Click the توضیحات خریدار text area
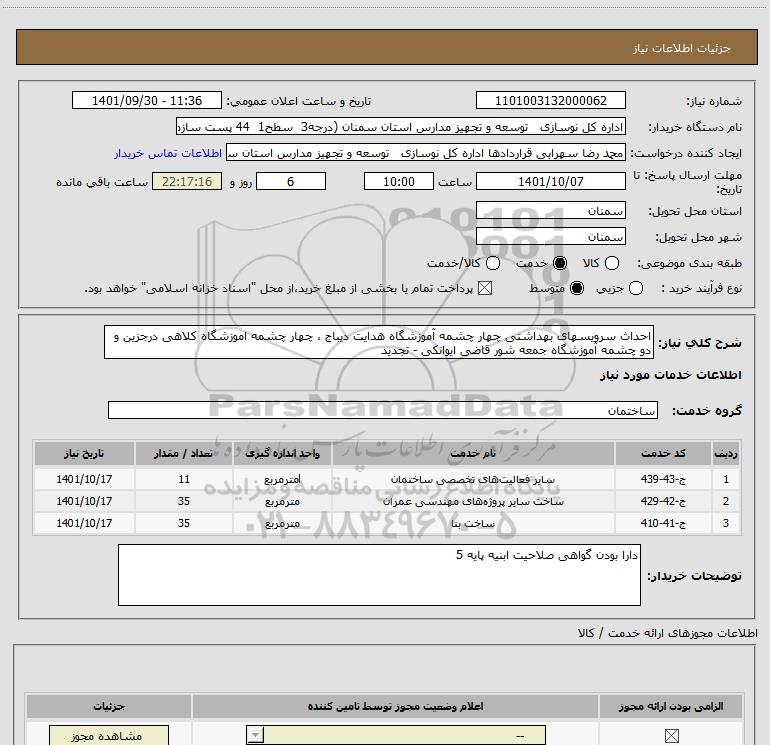Image resolution: width=770 pixels, height=745 pixels. [x=379, y=575]
